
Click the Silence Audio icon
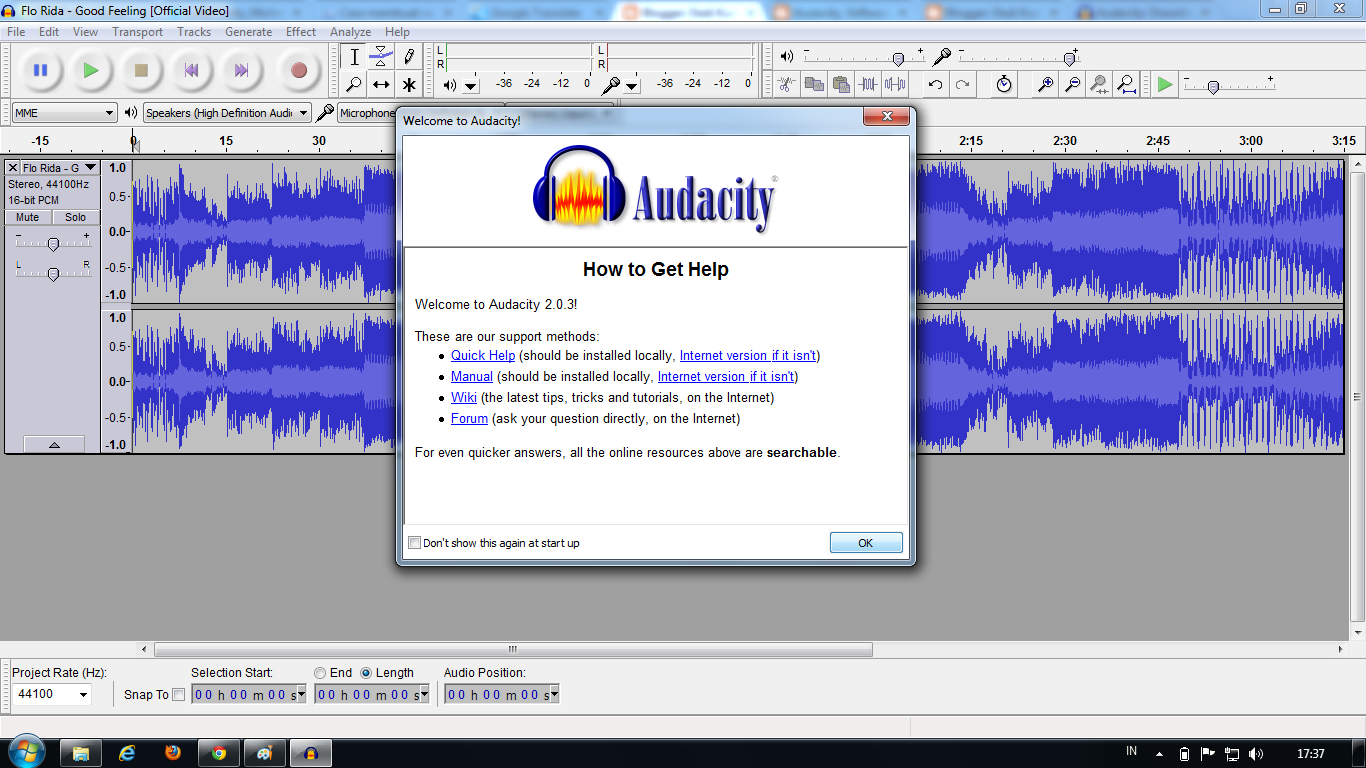(894, 85)
